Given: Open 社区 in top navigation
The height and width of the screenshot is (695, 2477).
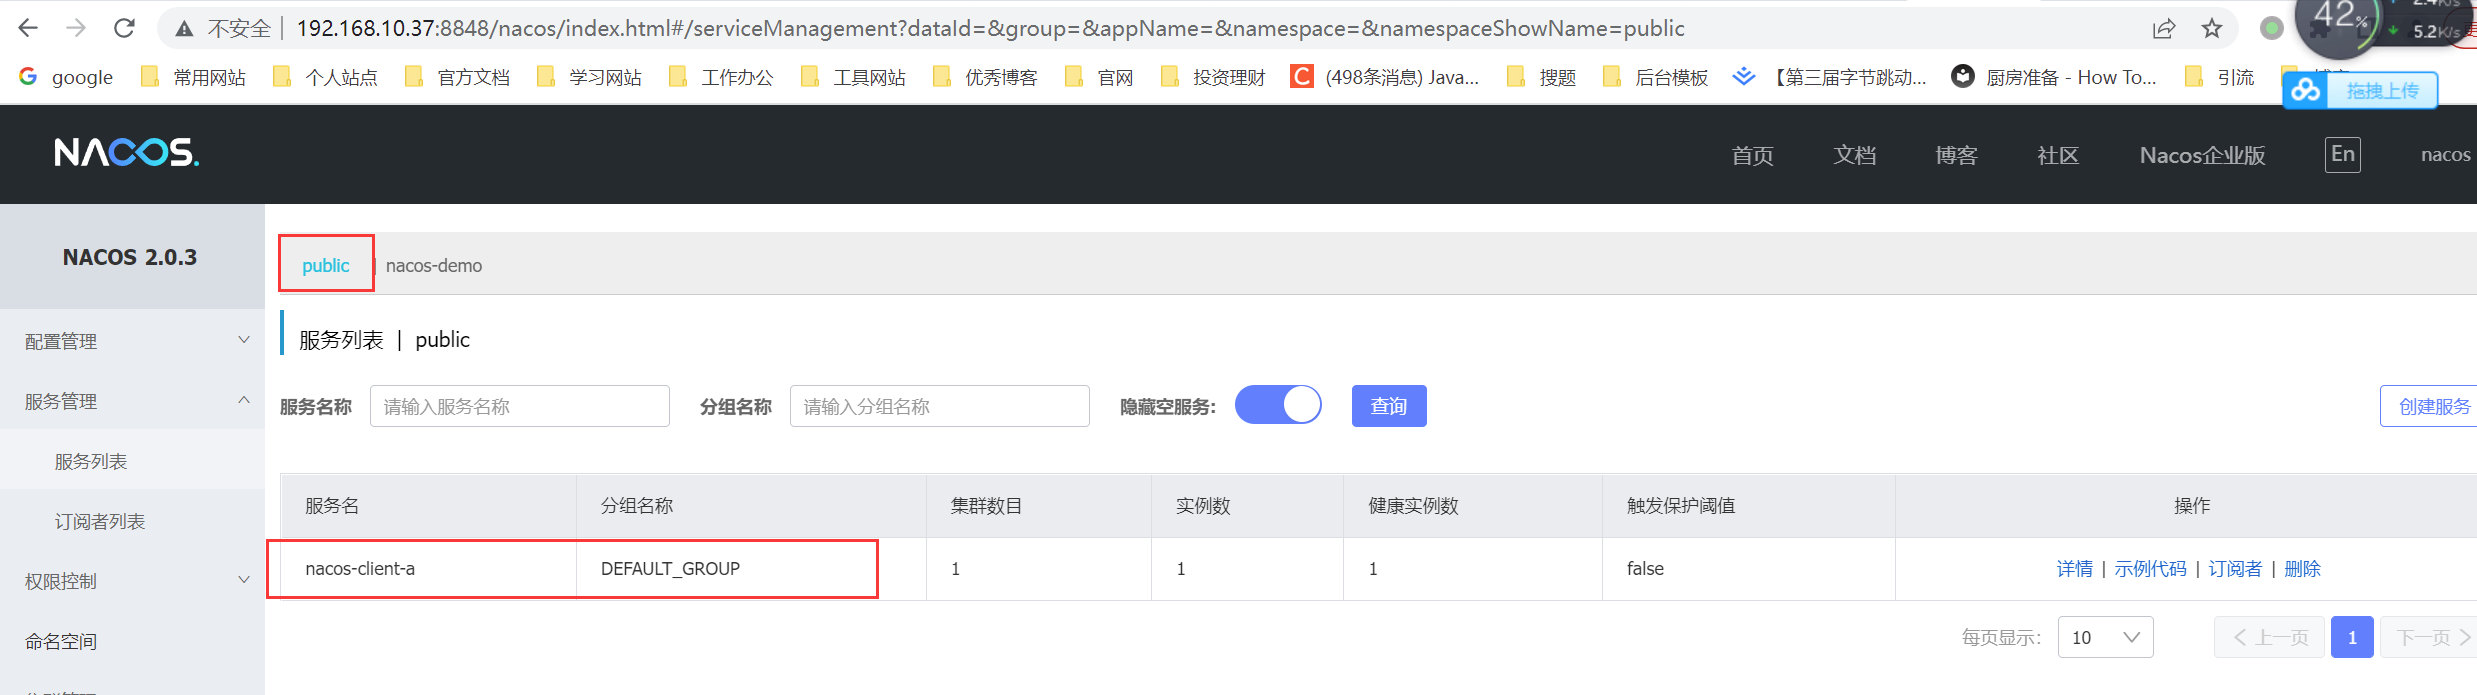Looking at the screenshot, I should (2059, 155).
